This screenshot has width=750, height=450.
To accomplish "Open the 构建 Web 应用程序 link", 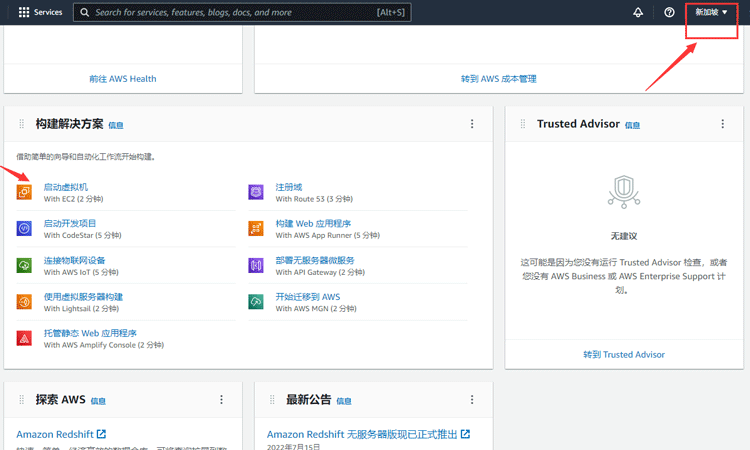I will click(313, 223).
